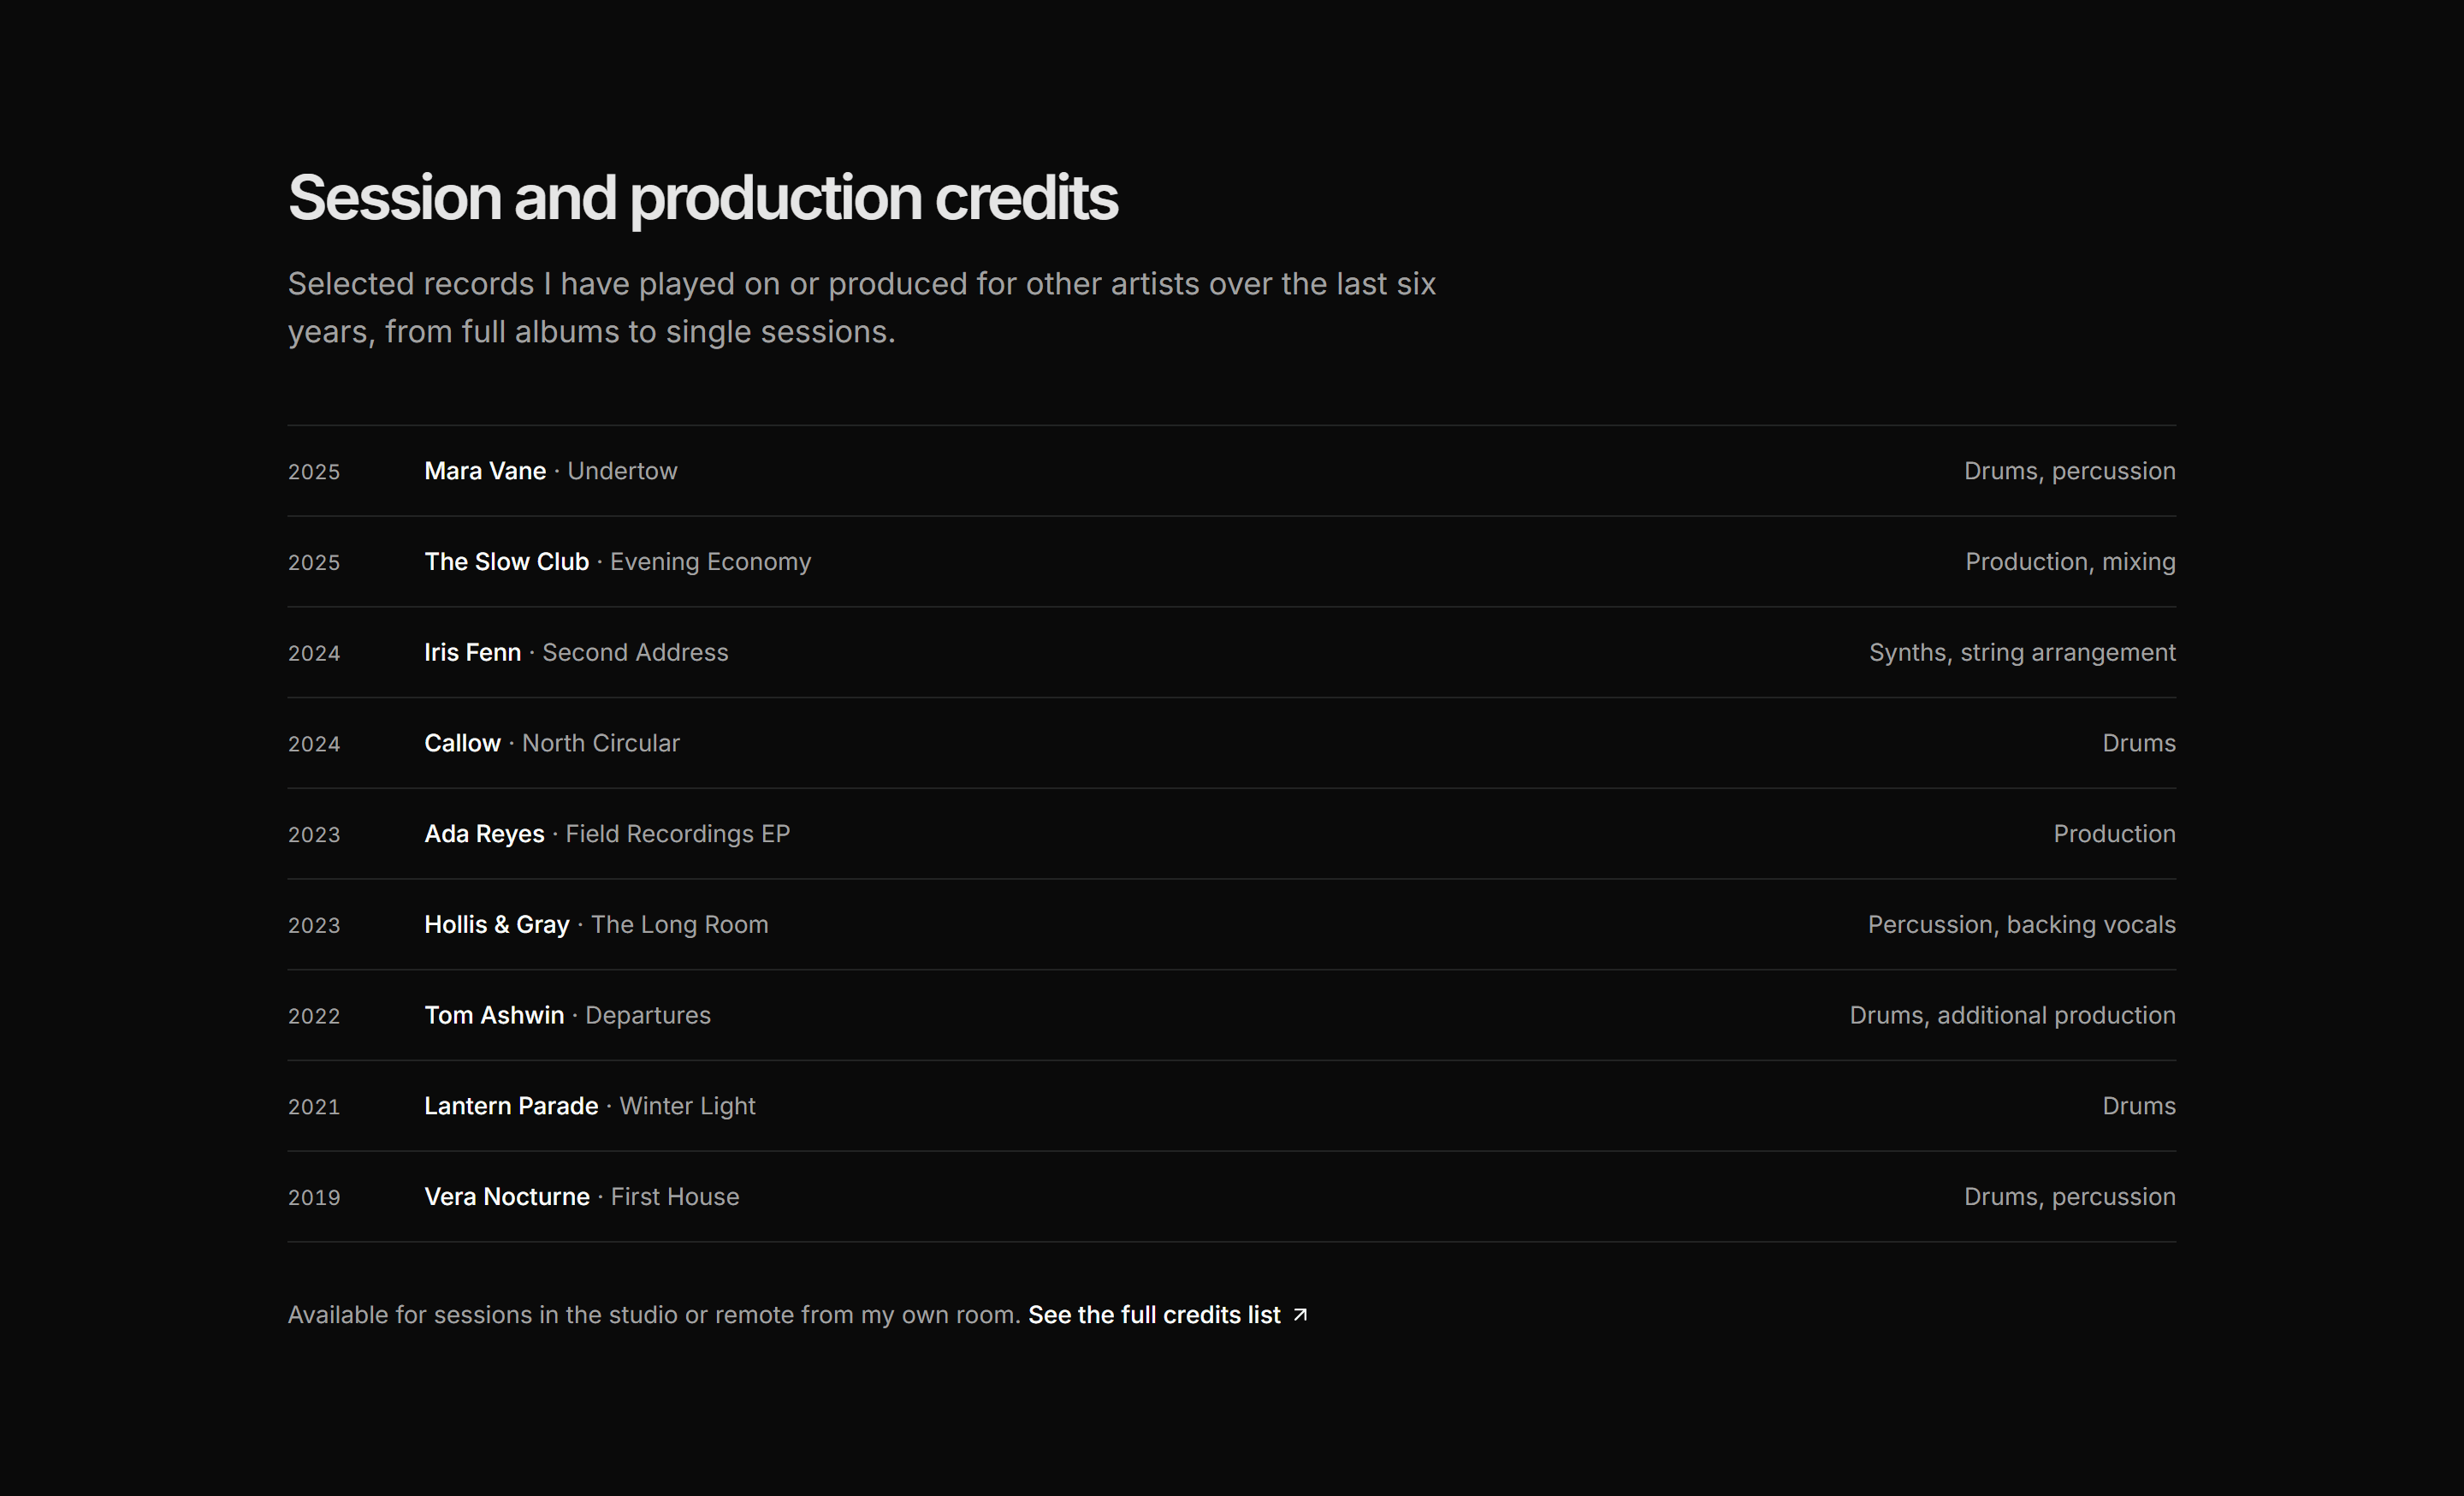2464x1496 pixels.
Task: Click 'Drums' role in Lantern Parade row
Action: (2139, 1106)
